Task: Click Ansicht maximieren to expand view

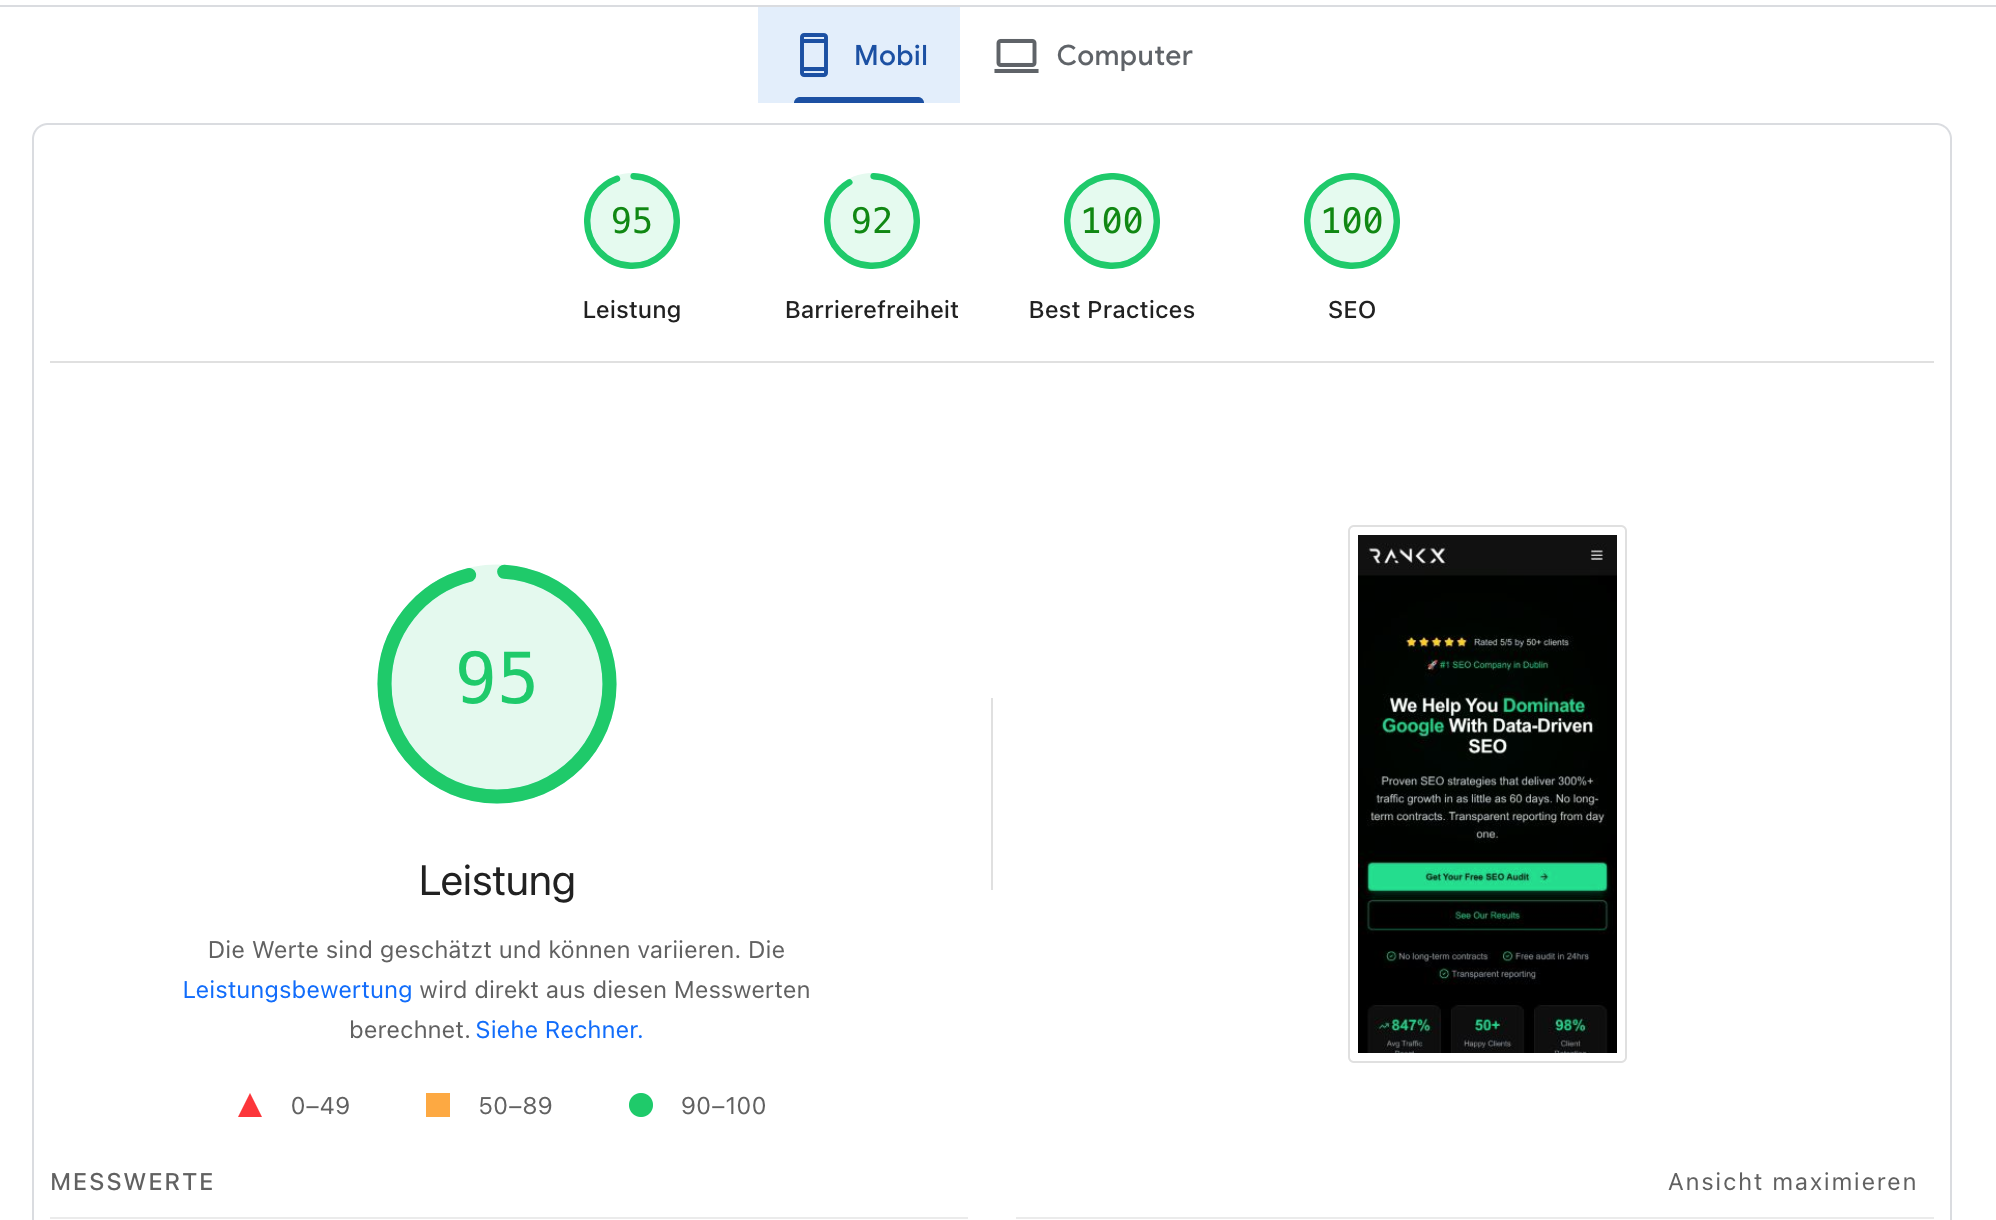Action: tap(1792, 1182)
